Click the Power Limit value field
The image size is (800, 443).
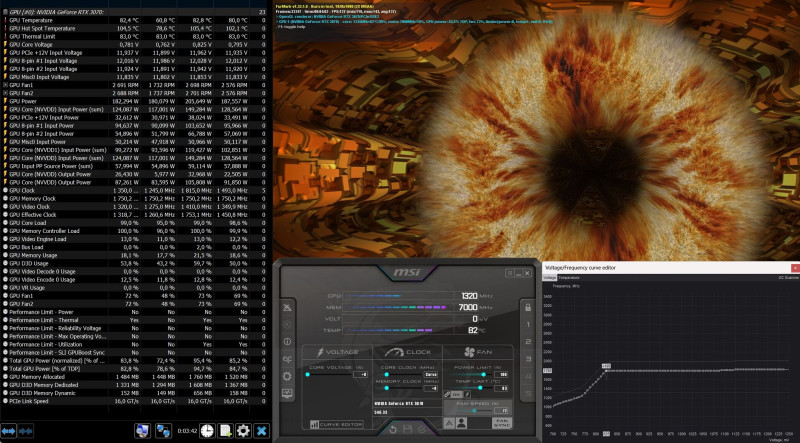click(x=501, y=374)
